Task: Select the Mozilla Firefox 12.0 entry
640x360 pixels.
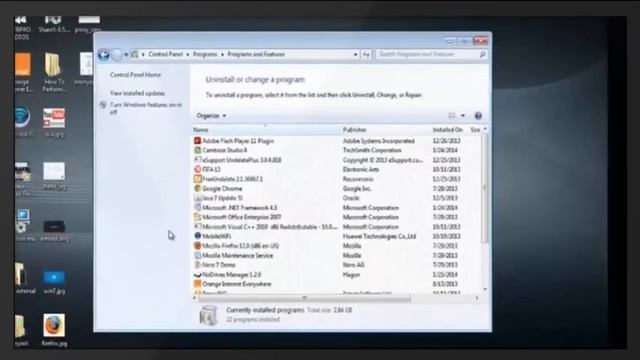Action: [337, 246]
